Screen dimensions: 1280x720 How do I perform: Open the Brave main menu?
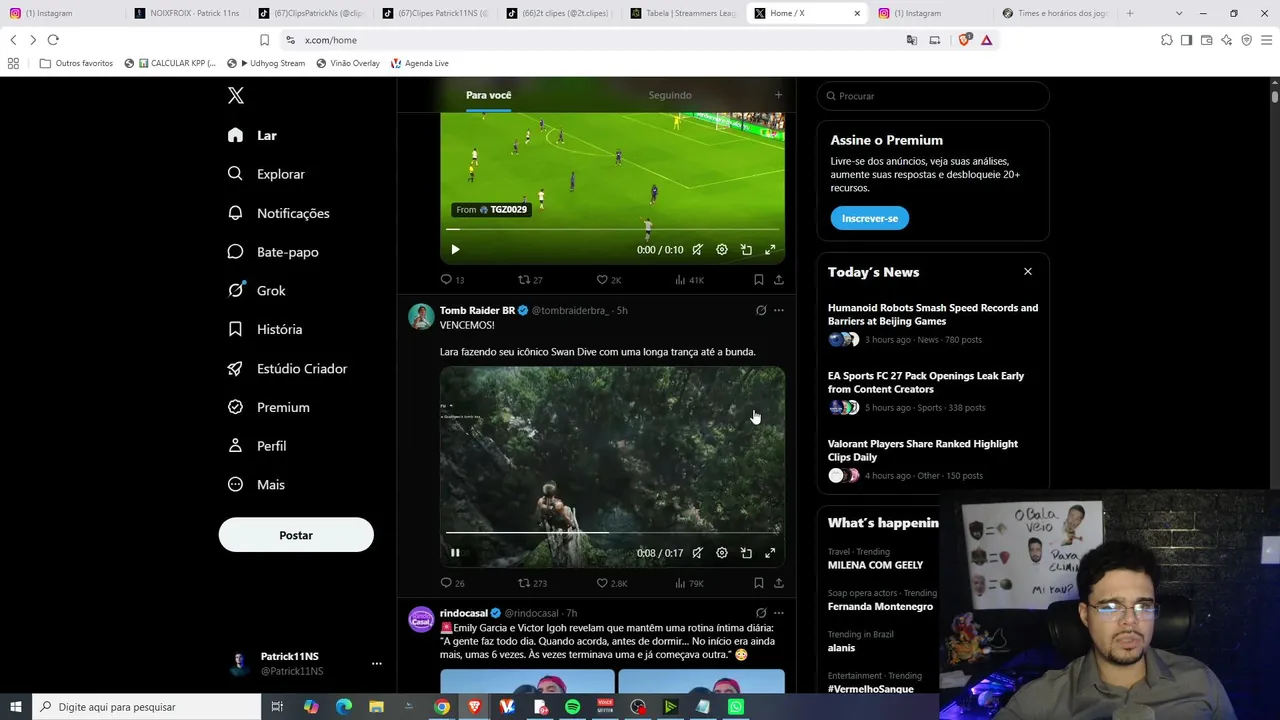click(1266, 40)
